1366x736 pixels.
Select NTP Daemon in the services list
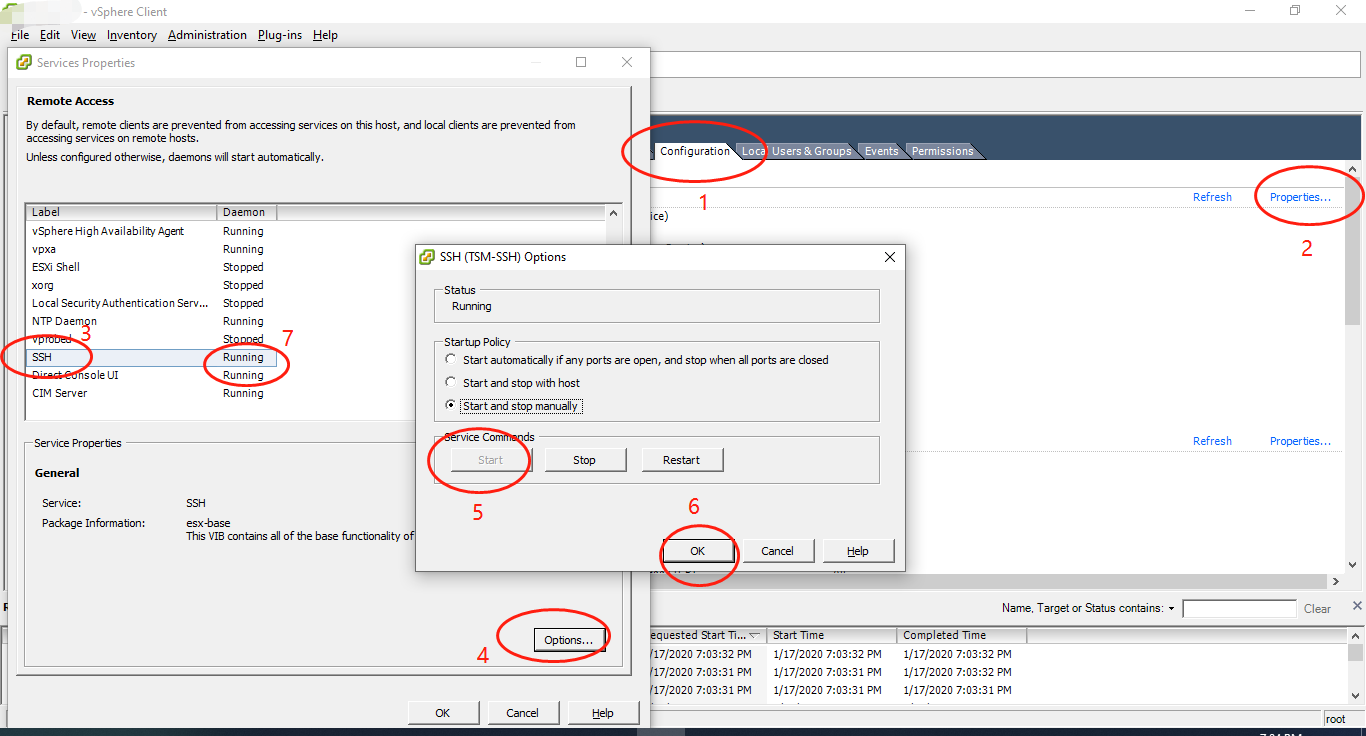click(64, 321)
